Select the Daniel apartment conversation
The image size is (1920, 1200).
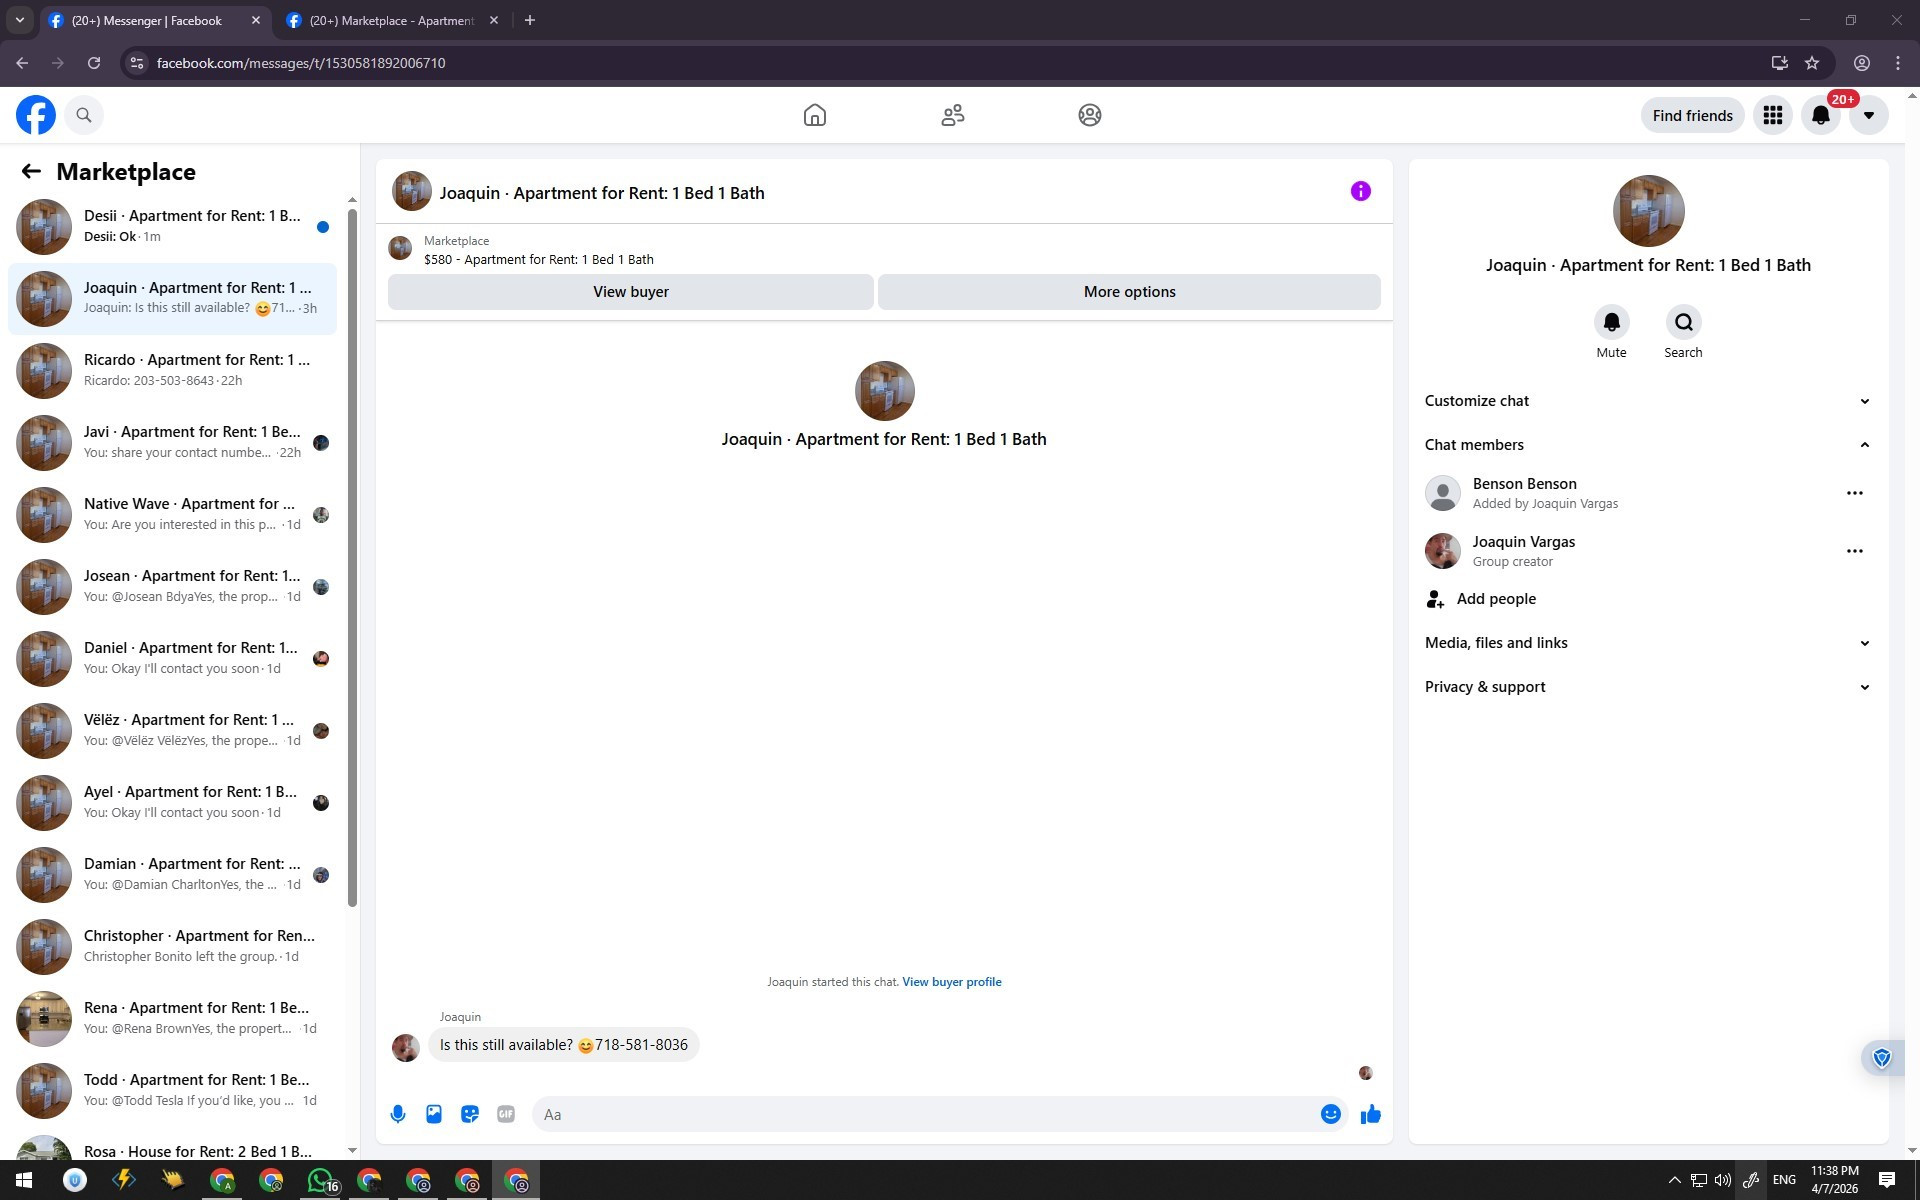tap(172, 658)
